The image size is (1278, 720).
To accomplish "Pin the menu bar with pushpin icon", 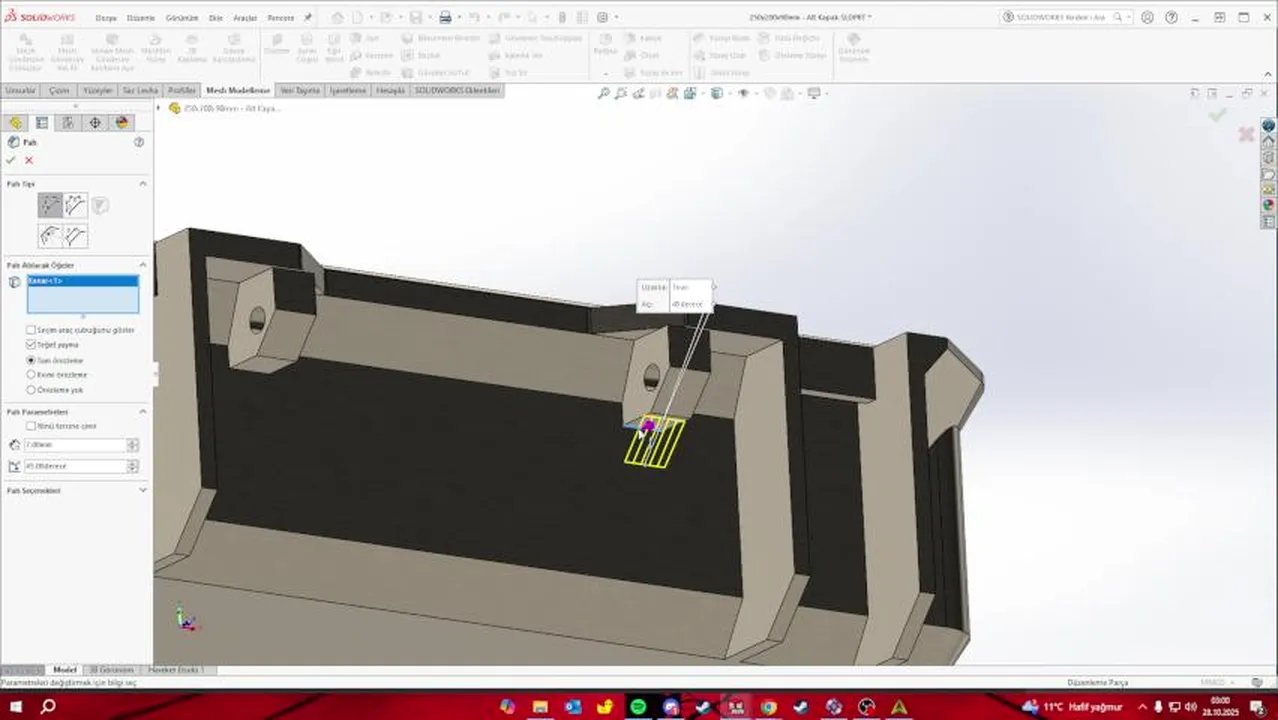I will (308, 17).
